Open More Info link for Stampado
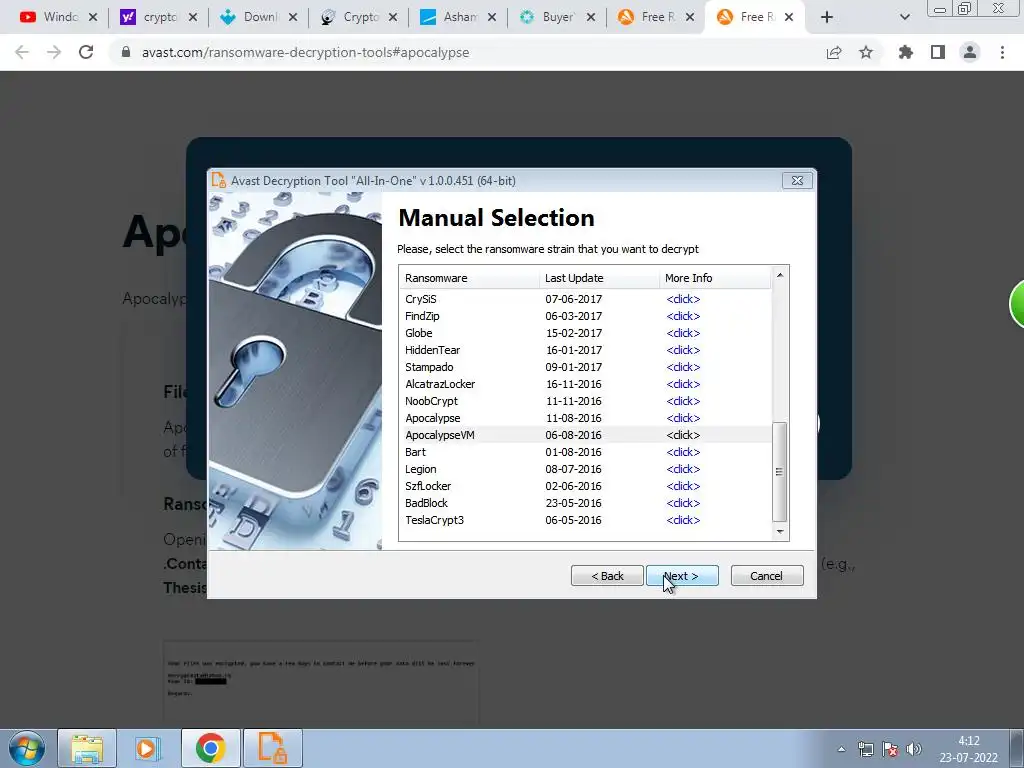Image resolution: width=1024 pixels, height=768 pixels. click(683, 367)
